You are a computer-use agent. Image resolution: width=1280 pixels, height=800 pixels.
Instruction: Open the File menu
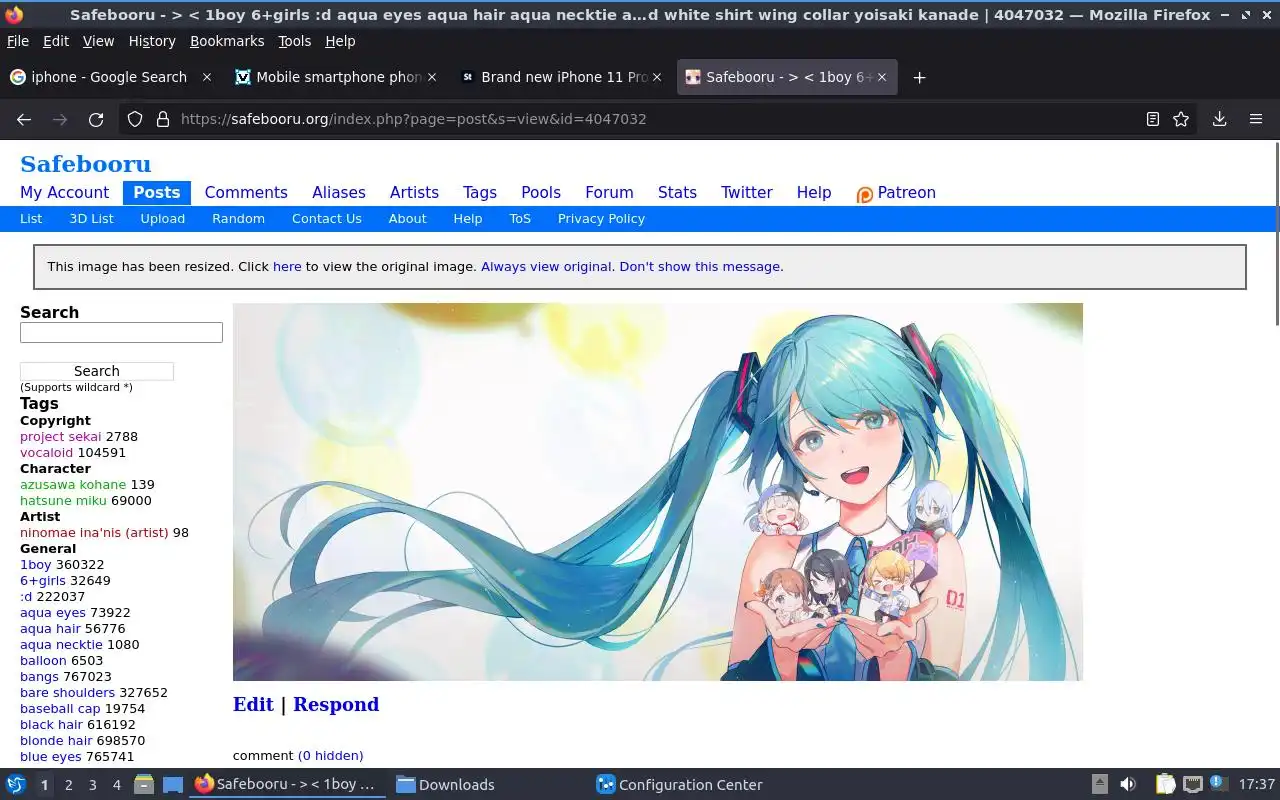pos(18,41)
